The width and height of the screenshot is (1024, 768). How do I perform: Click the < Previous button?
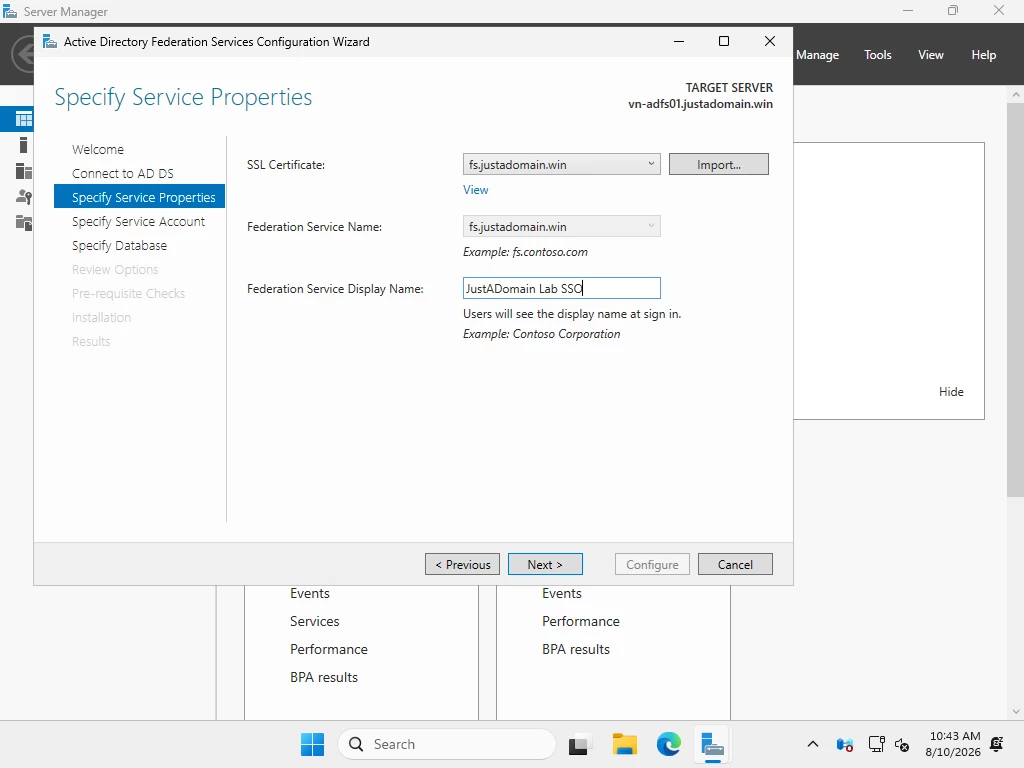(462, 564)
